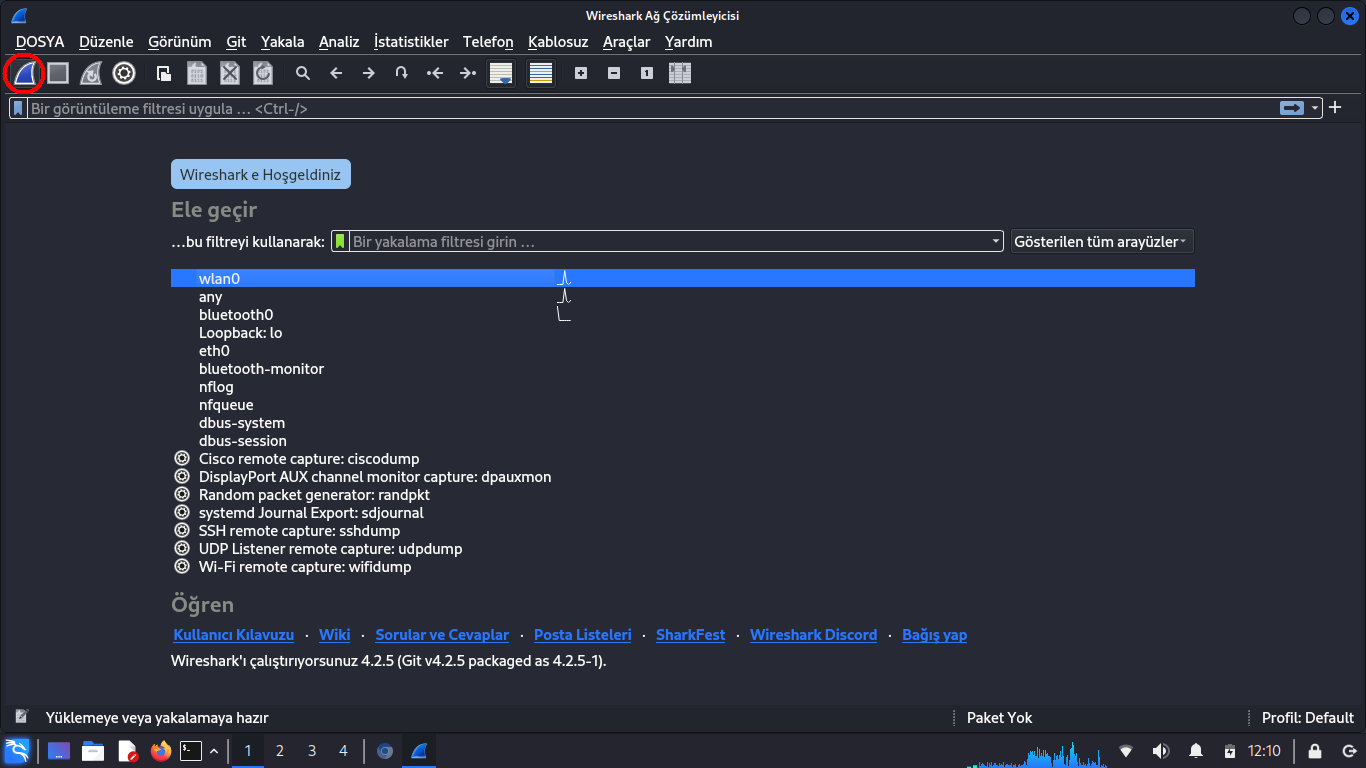
Task: Open the capture filter history dropdown arrow
Action: point(996,242)
